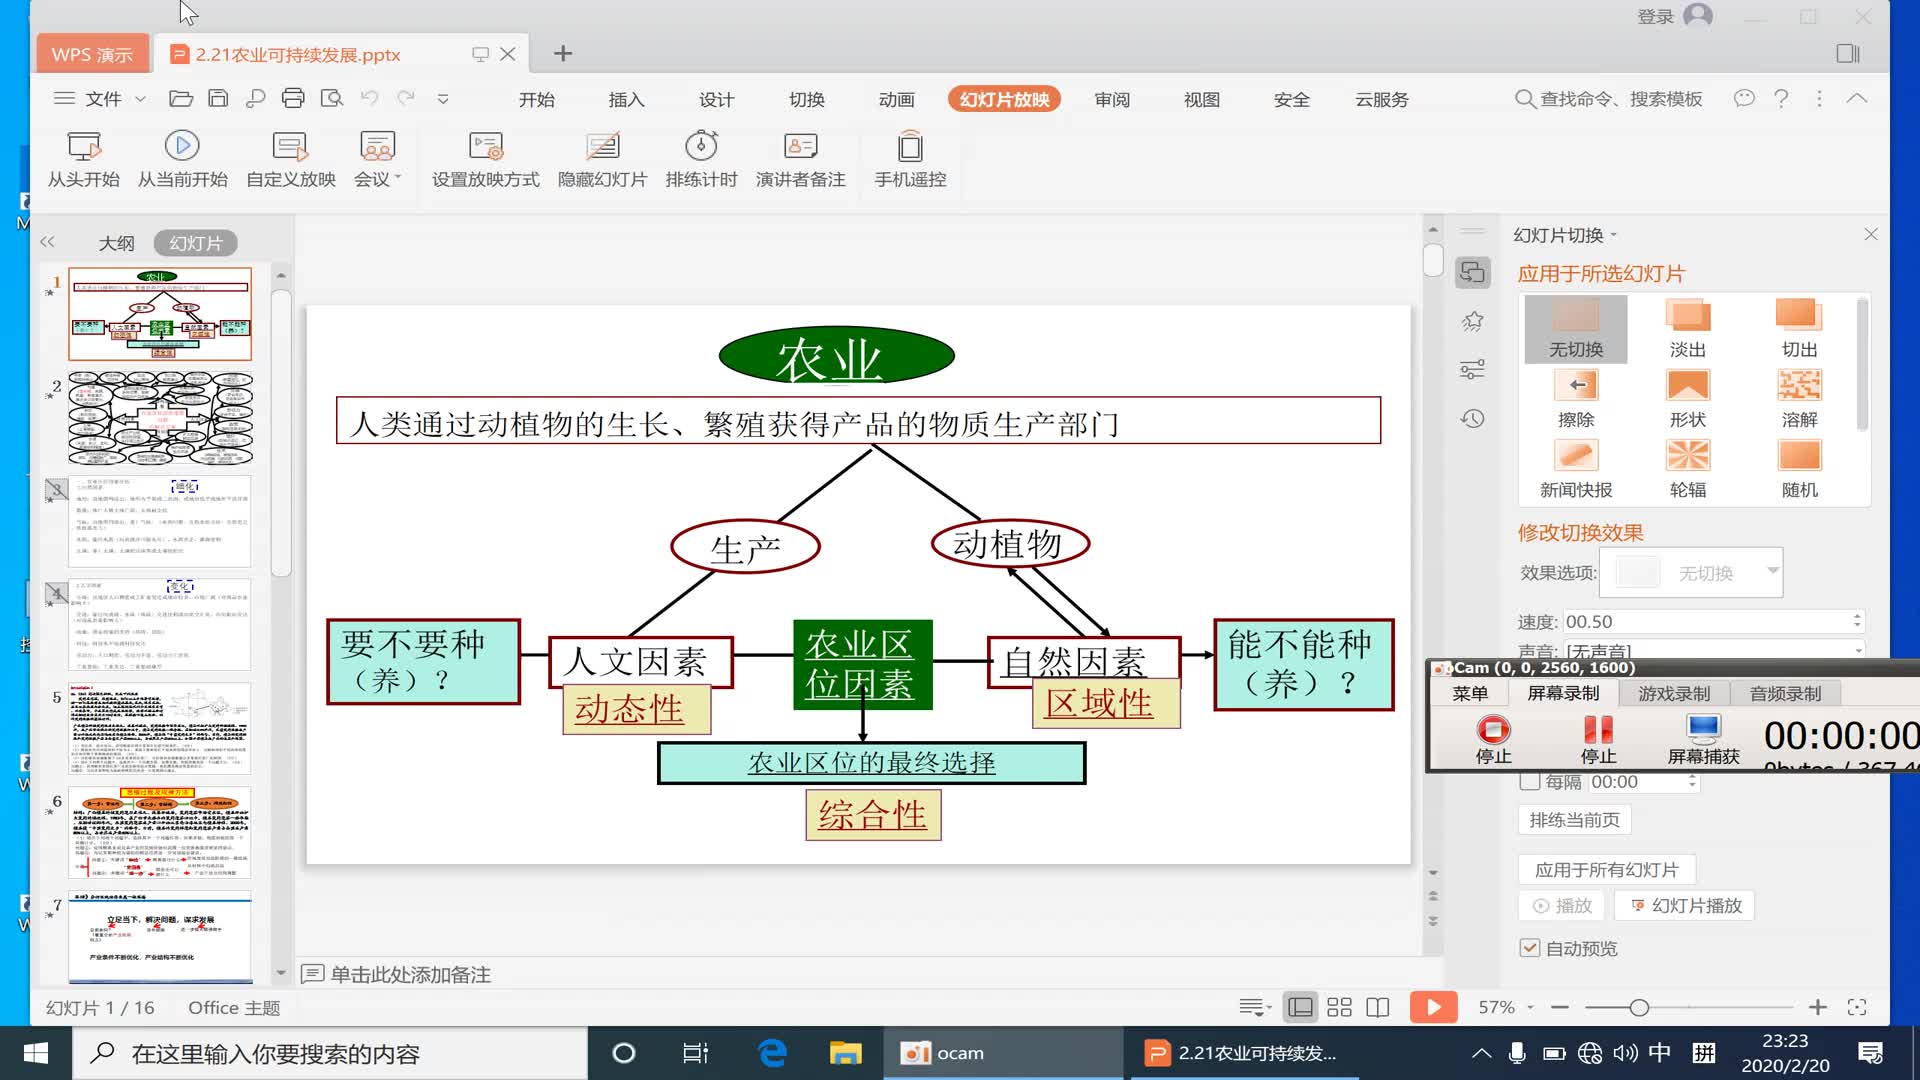The image size is (1920, 1080).
Task: Click the Hide Slide (隐藏幻灯片) icon
Action: click(602, 147)
